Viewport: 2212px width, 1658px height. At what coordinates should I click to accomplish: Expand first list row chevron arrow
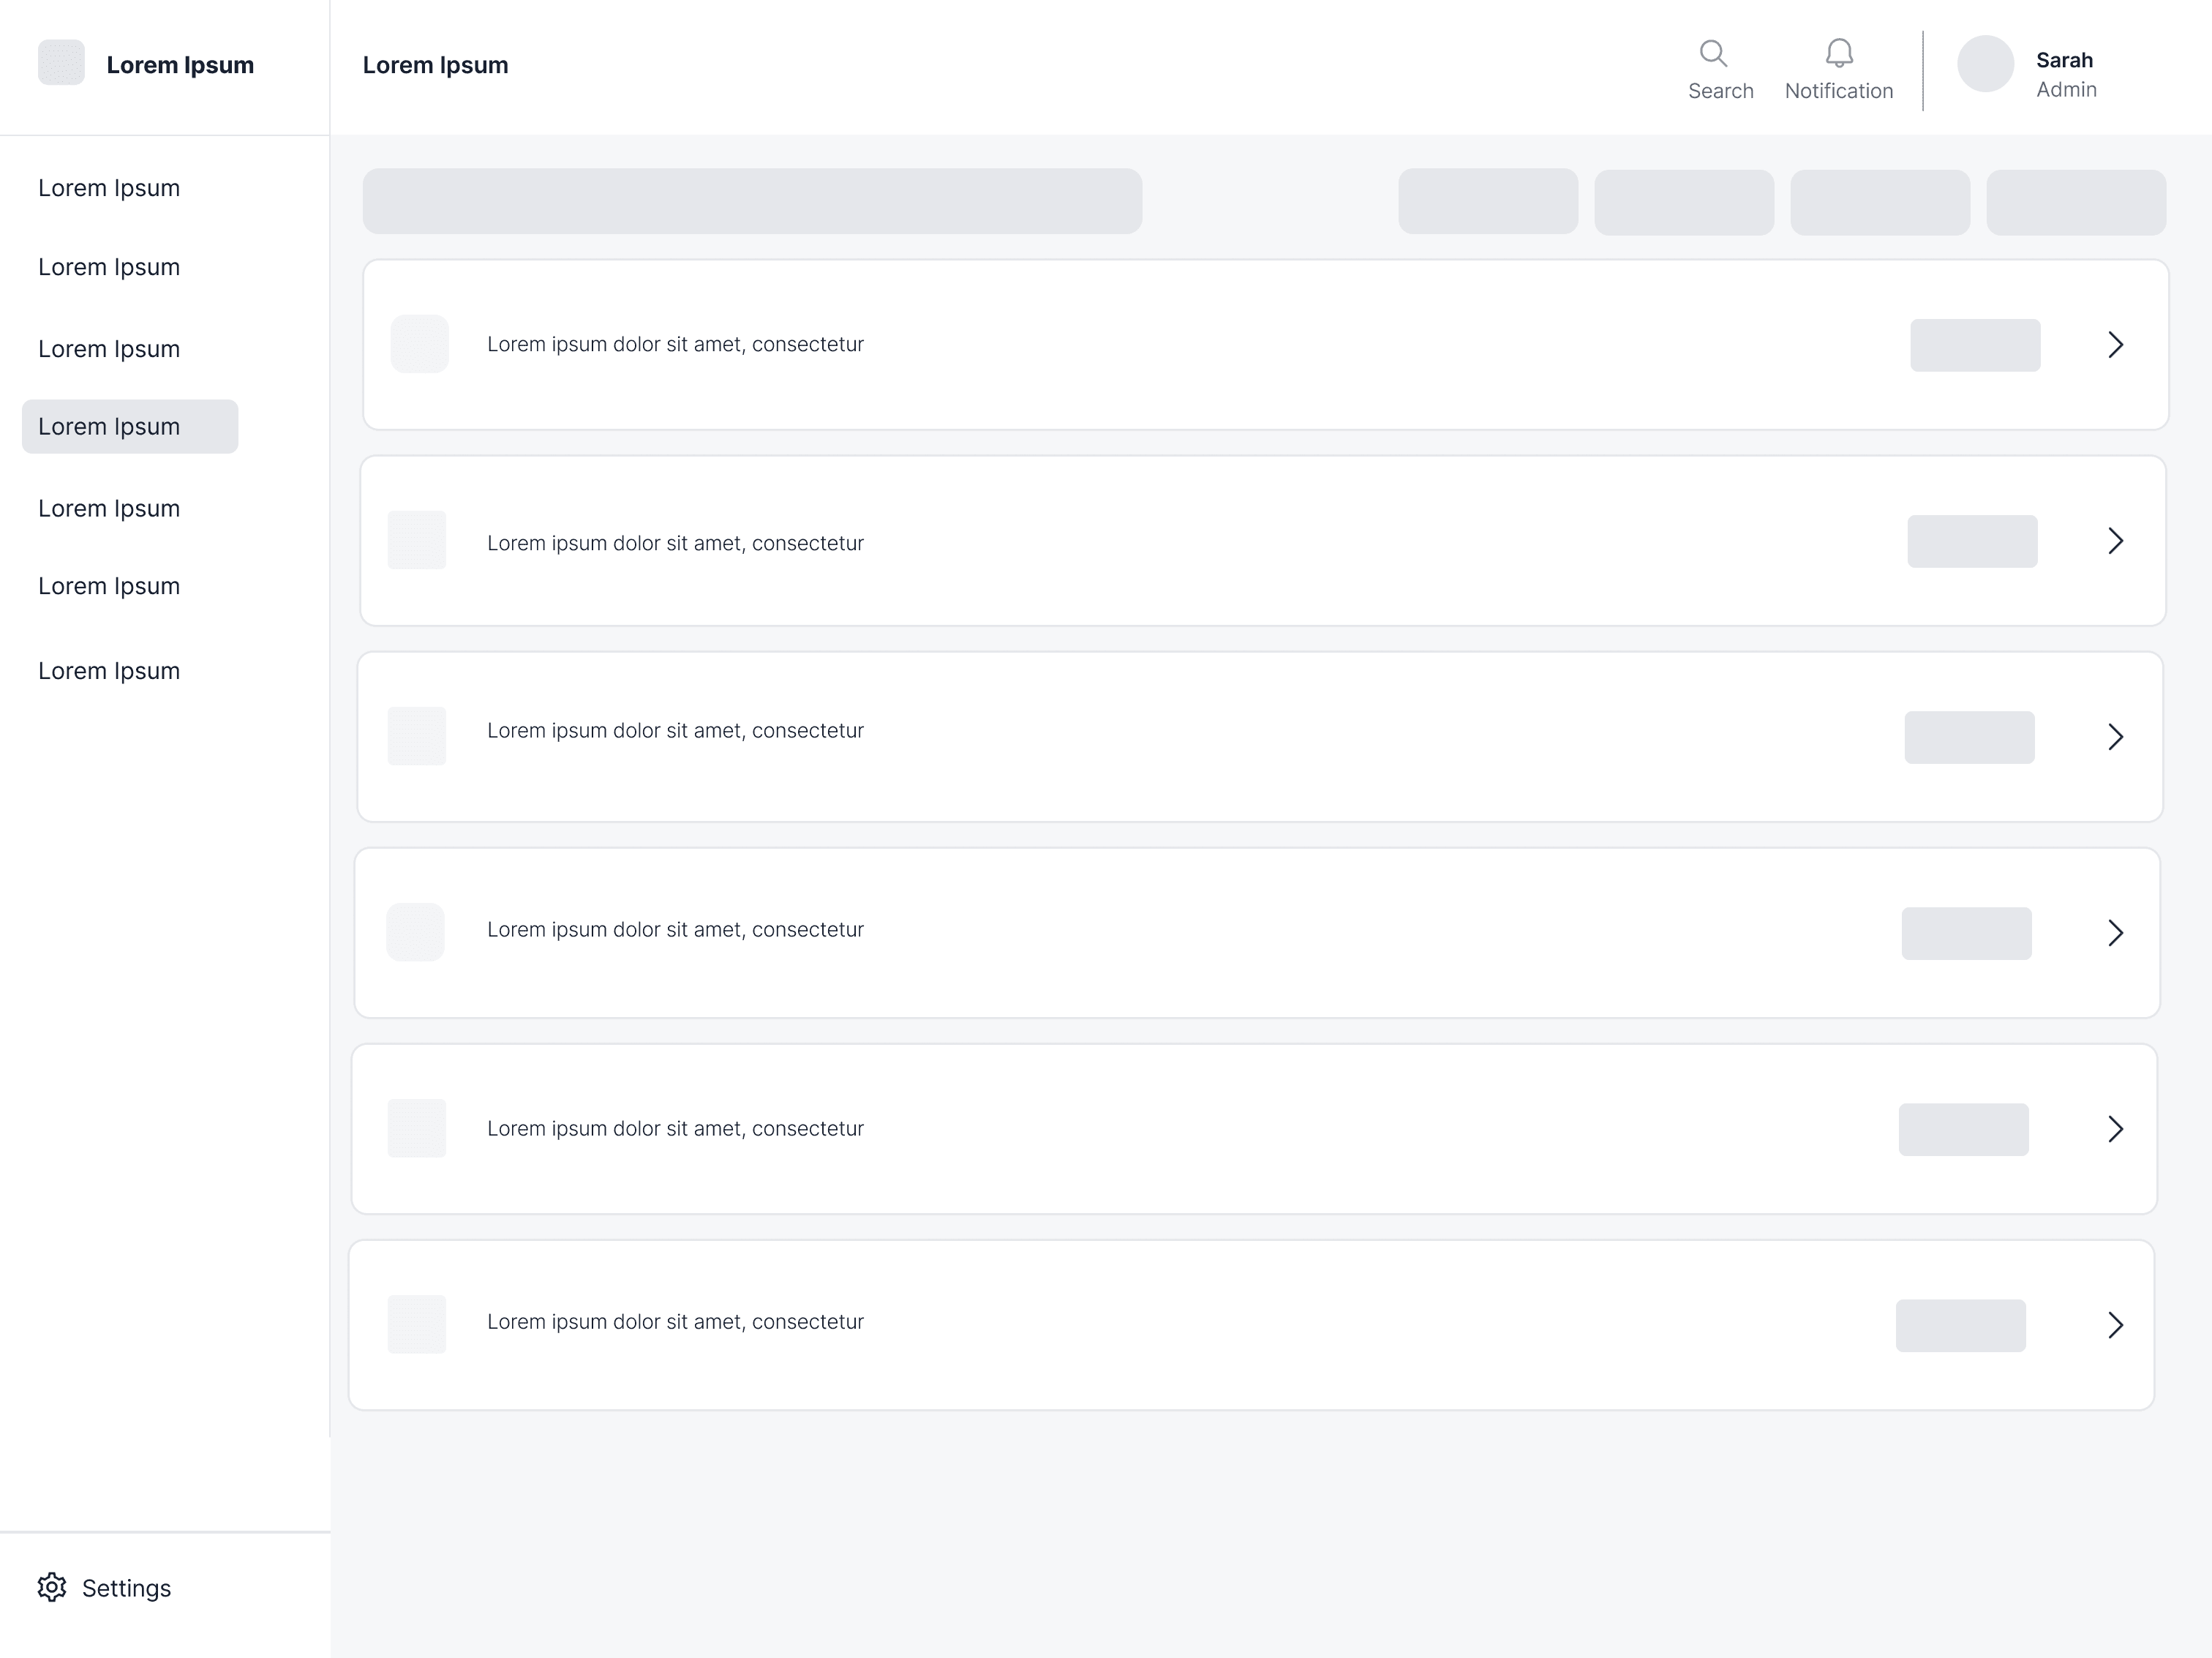2115,345
